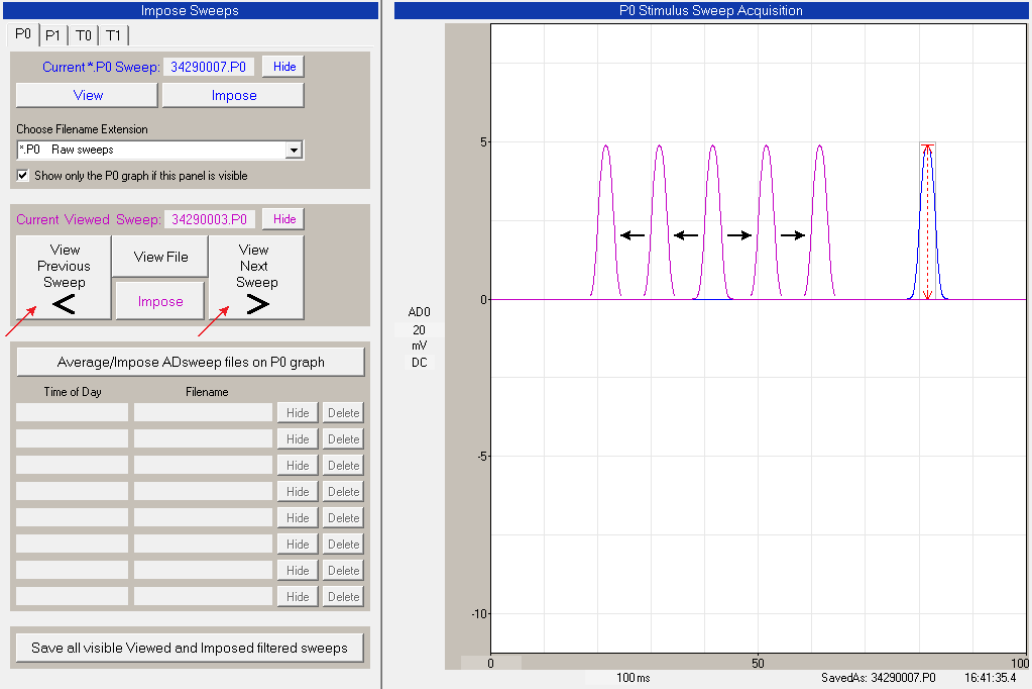Switch to the T0 tab
Image resolution: width=1032 pixels, height=689 pixels.
click(x=83, y=35)
